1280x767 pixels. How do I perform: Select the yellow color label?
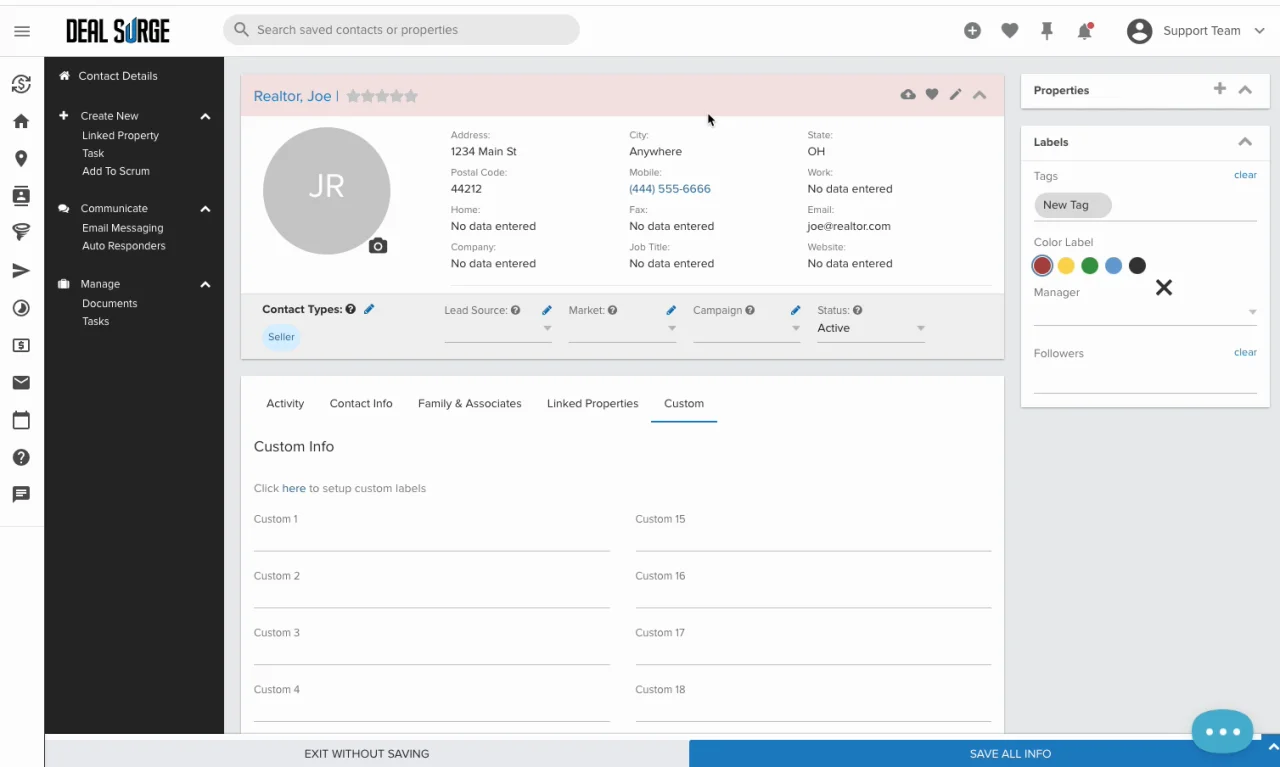tap(1066, 266)
